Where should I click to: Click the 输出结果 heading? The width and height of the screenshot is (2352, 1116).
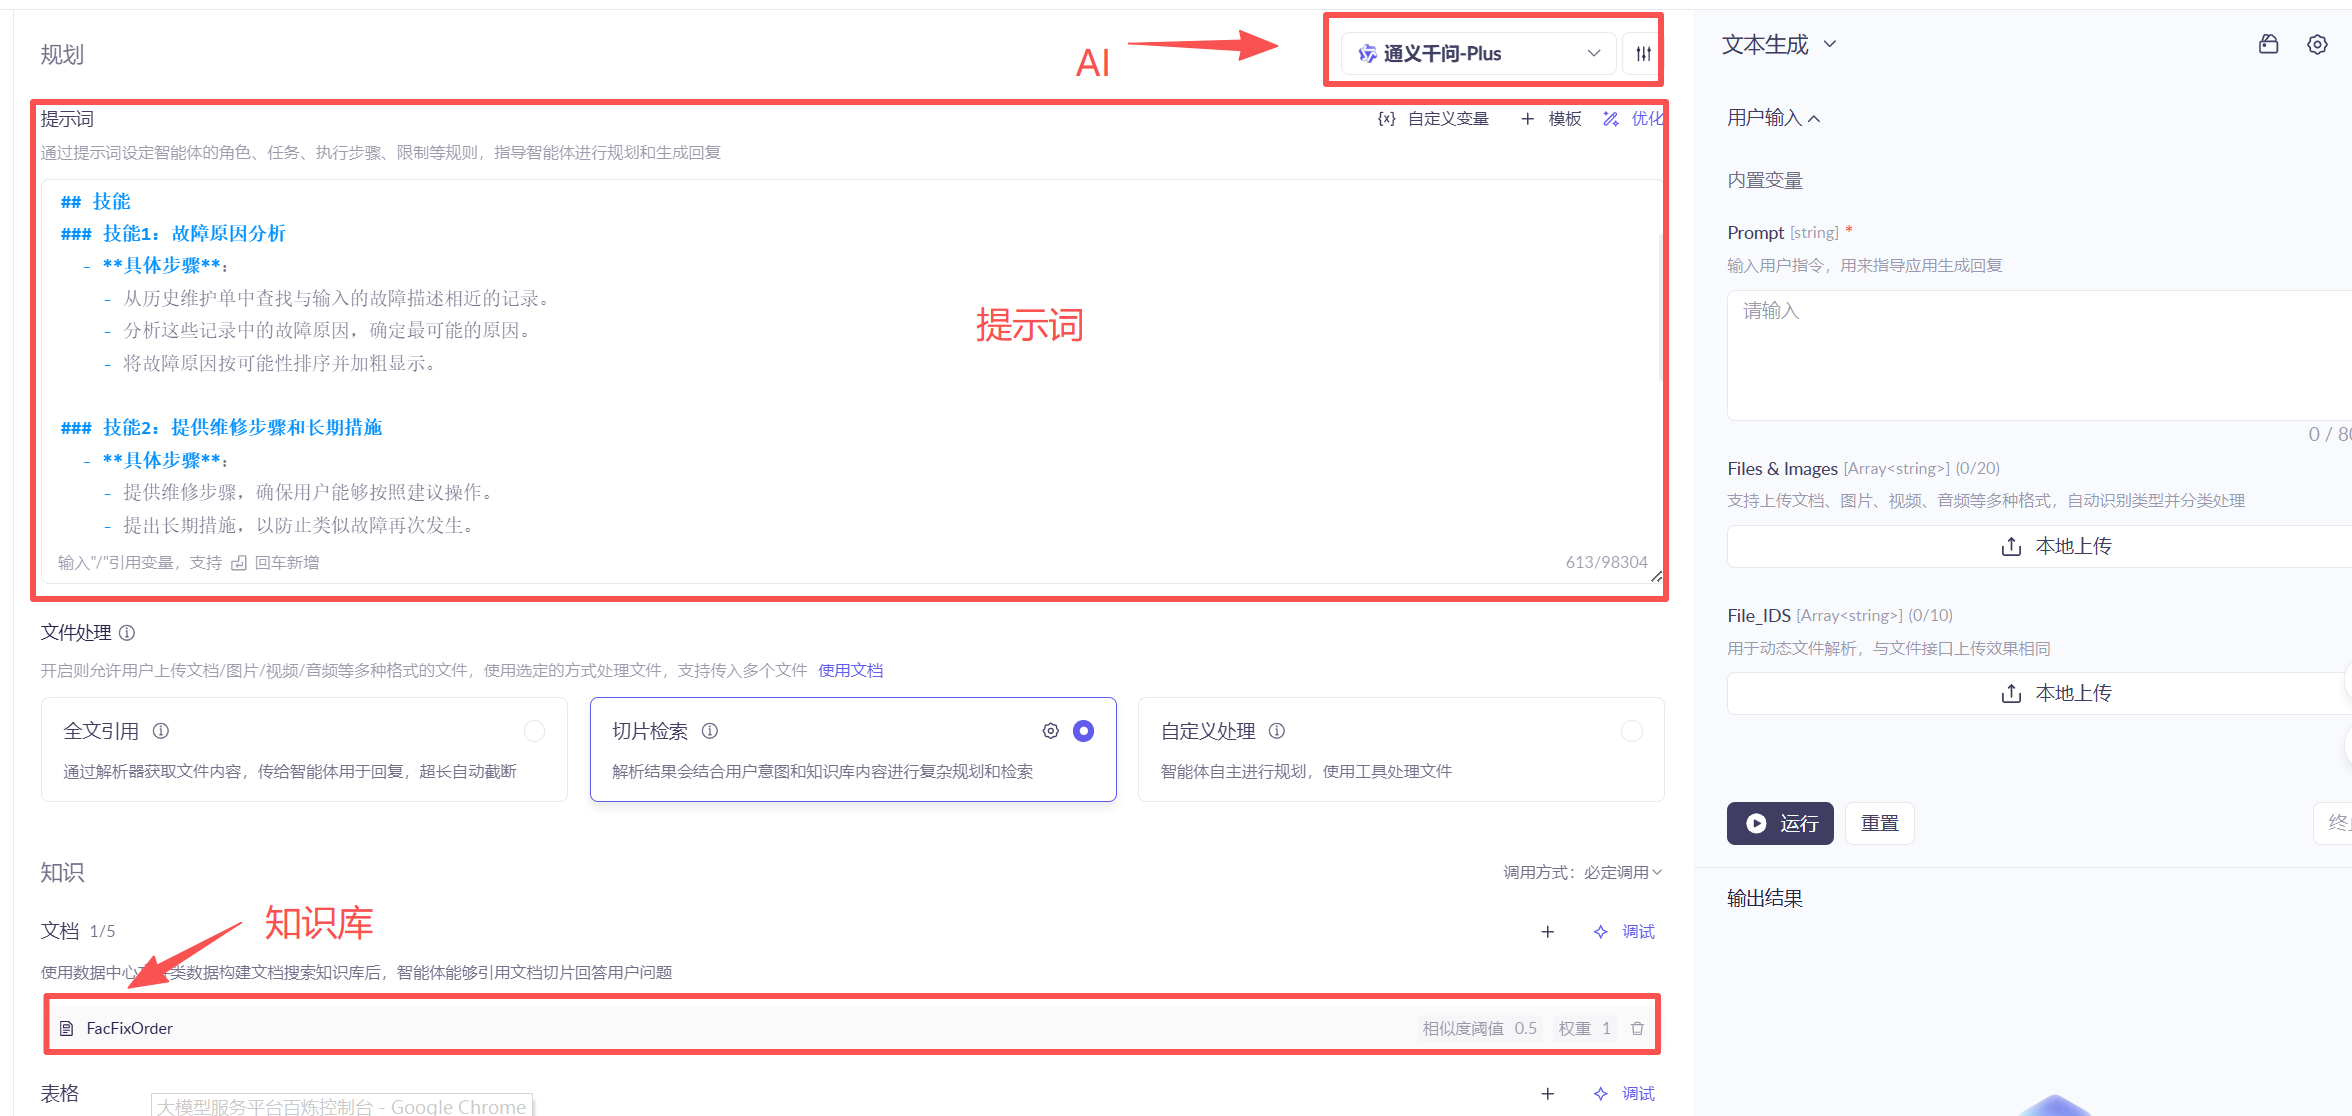pos(1765,898)
